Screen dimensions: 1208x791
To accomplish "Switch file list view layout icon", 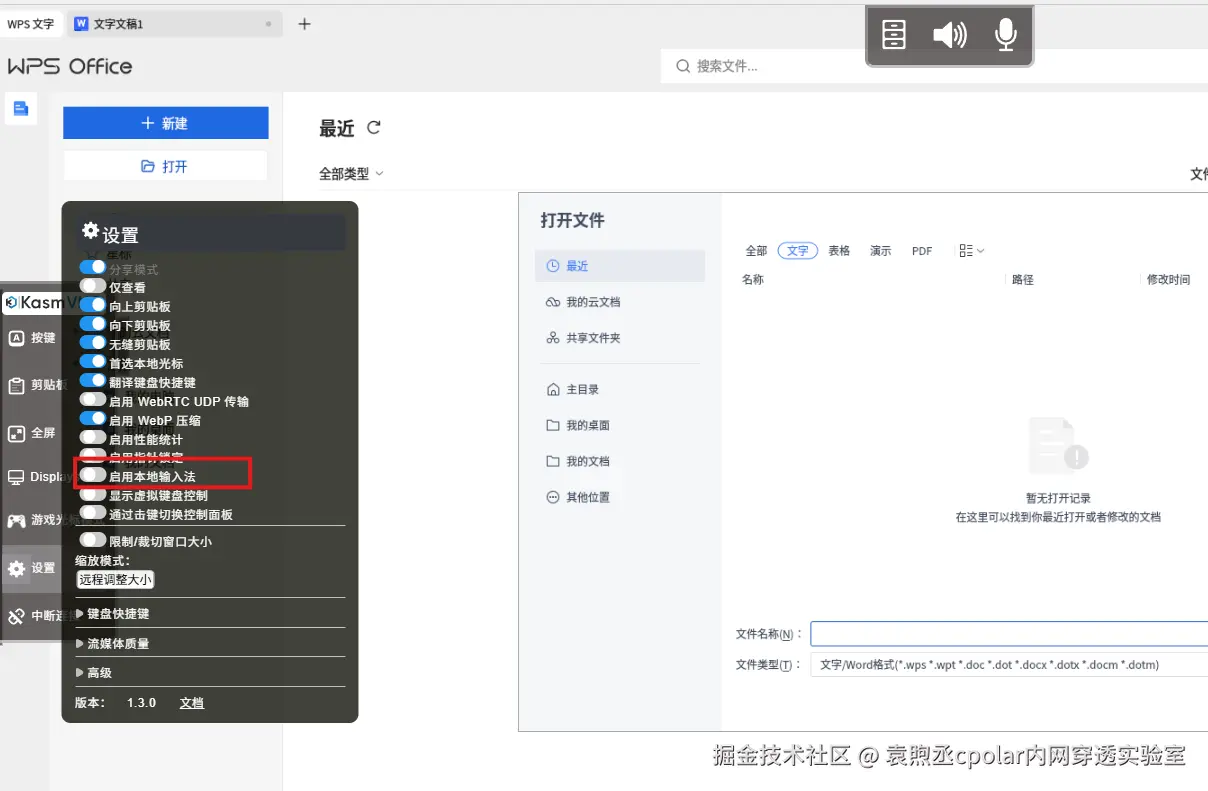I will click(971, 251).
